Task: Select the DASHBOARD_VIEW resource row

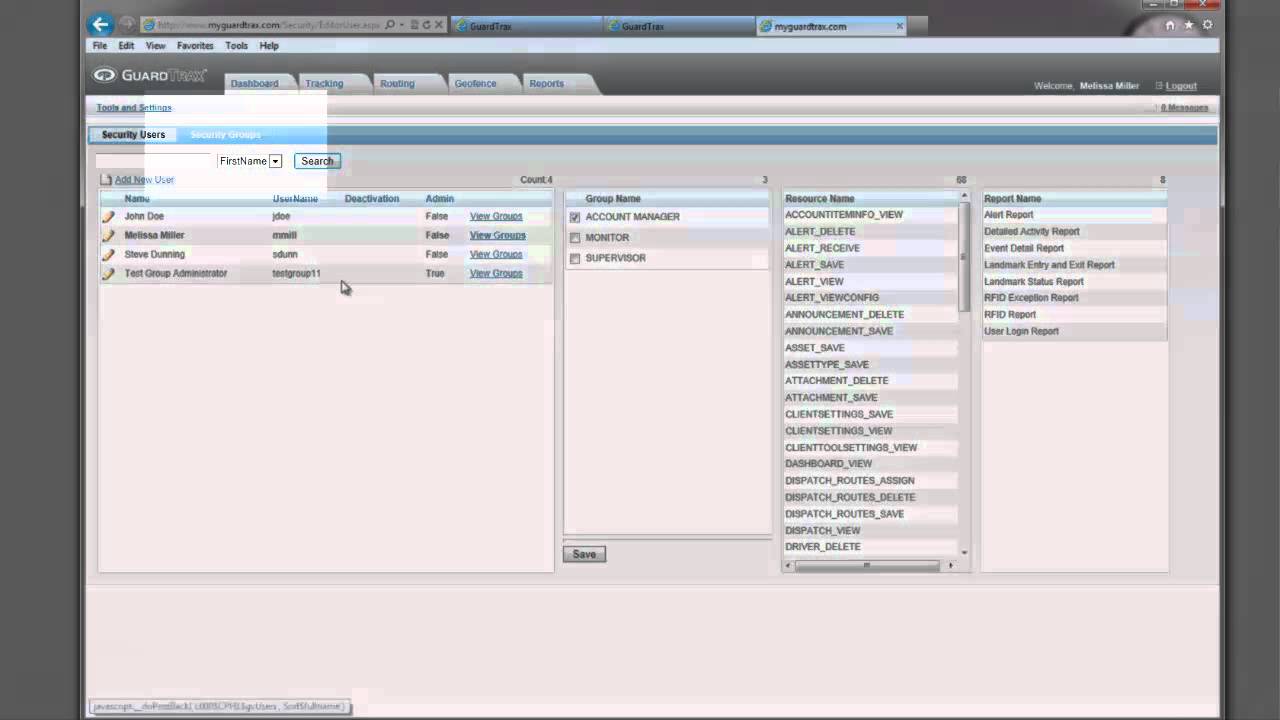Action: [870, 464]
